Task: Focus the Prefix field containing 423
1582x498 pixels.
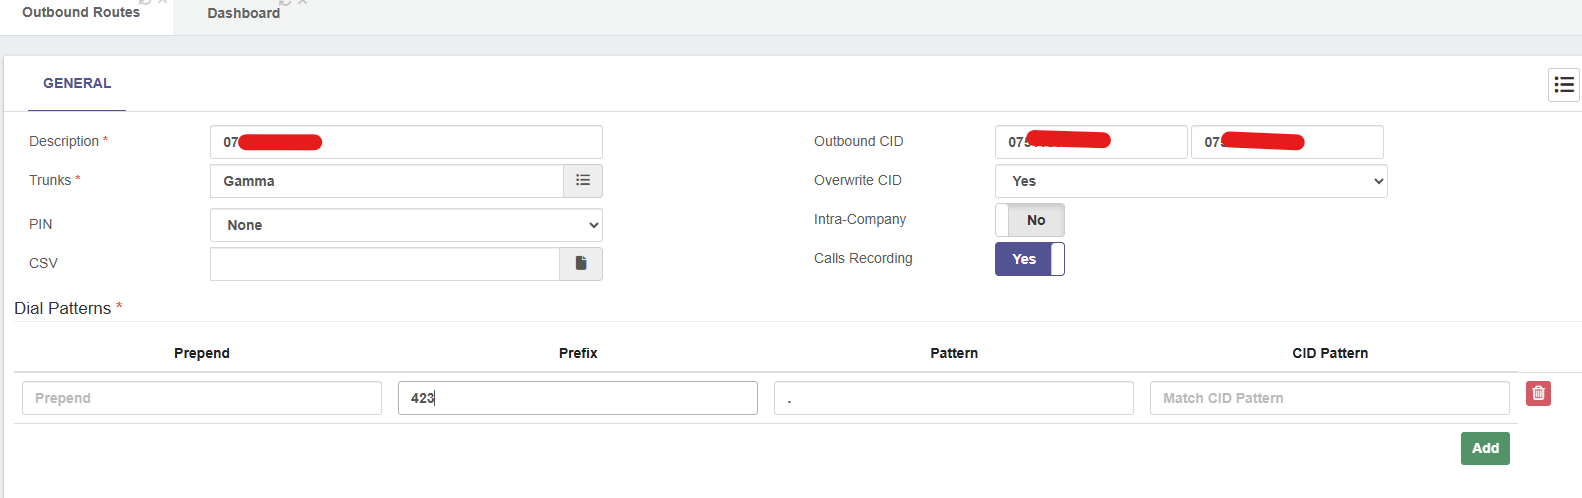Action: 578,398
